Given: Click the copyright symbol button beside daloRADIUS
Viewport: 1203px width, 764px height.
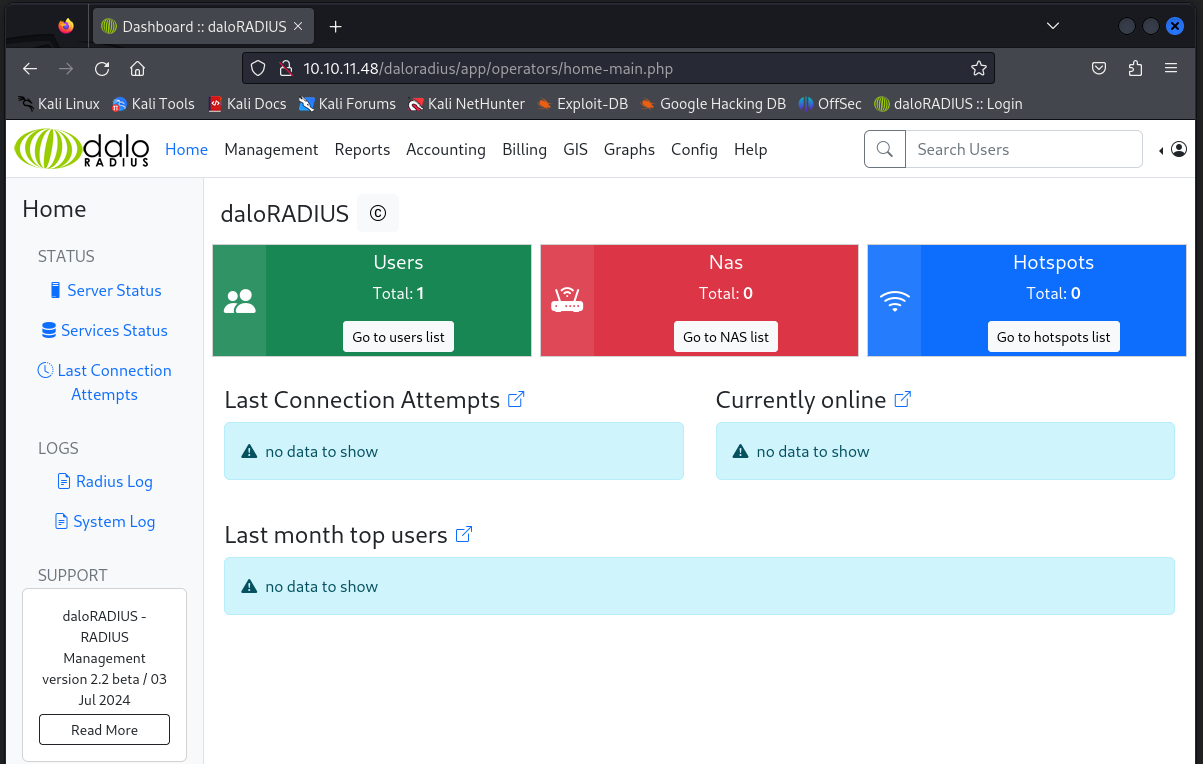Looking at the screenshot, I should tap(377, 213).
